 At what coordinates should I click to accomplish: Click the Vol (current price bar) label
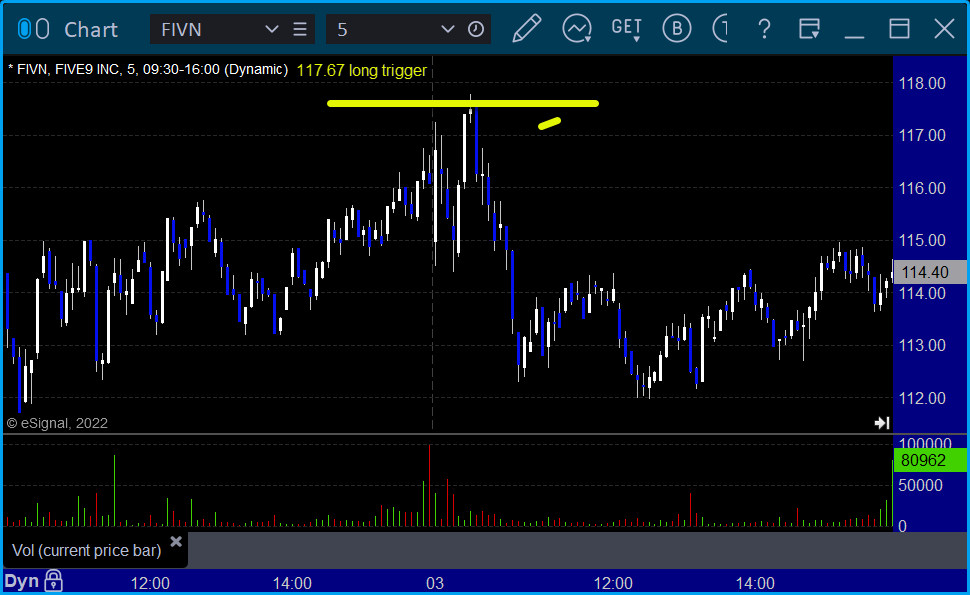click(x=87, y=550)
